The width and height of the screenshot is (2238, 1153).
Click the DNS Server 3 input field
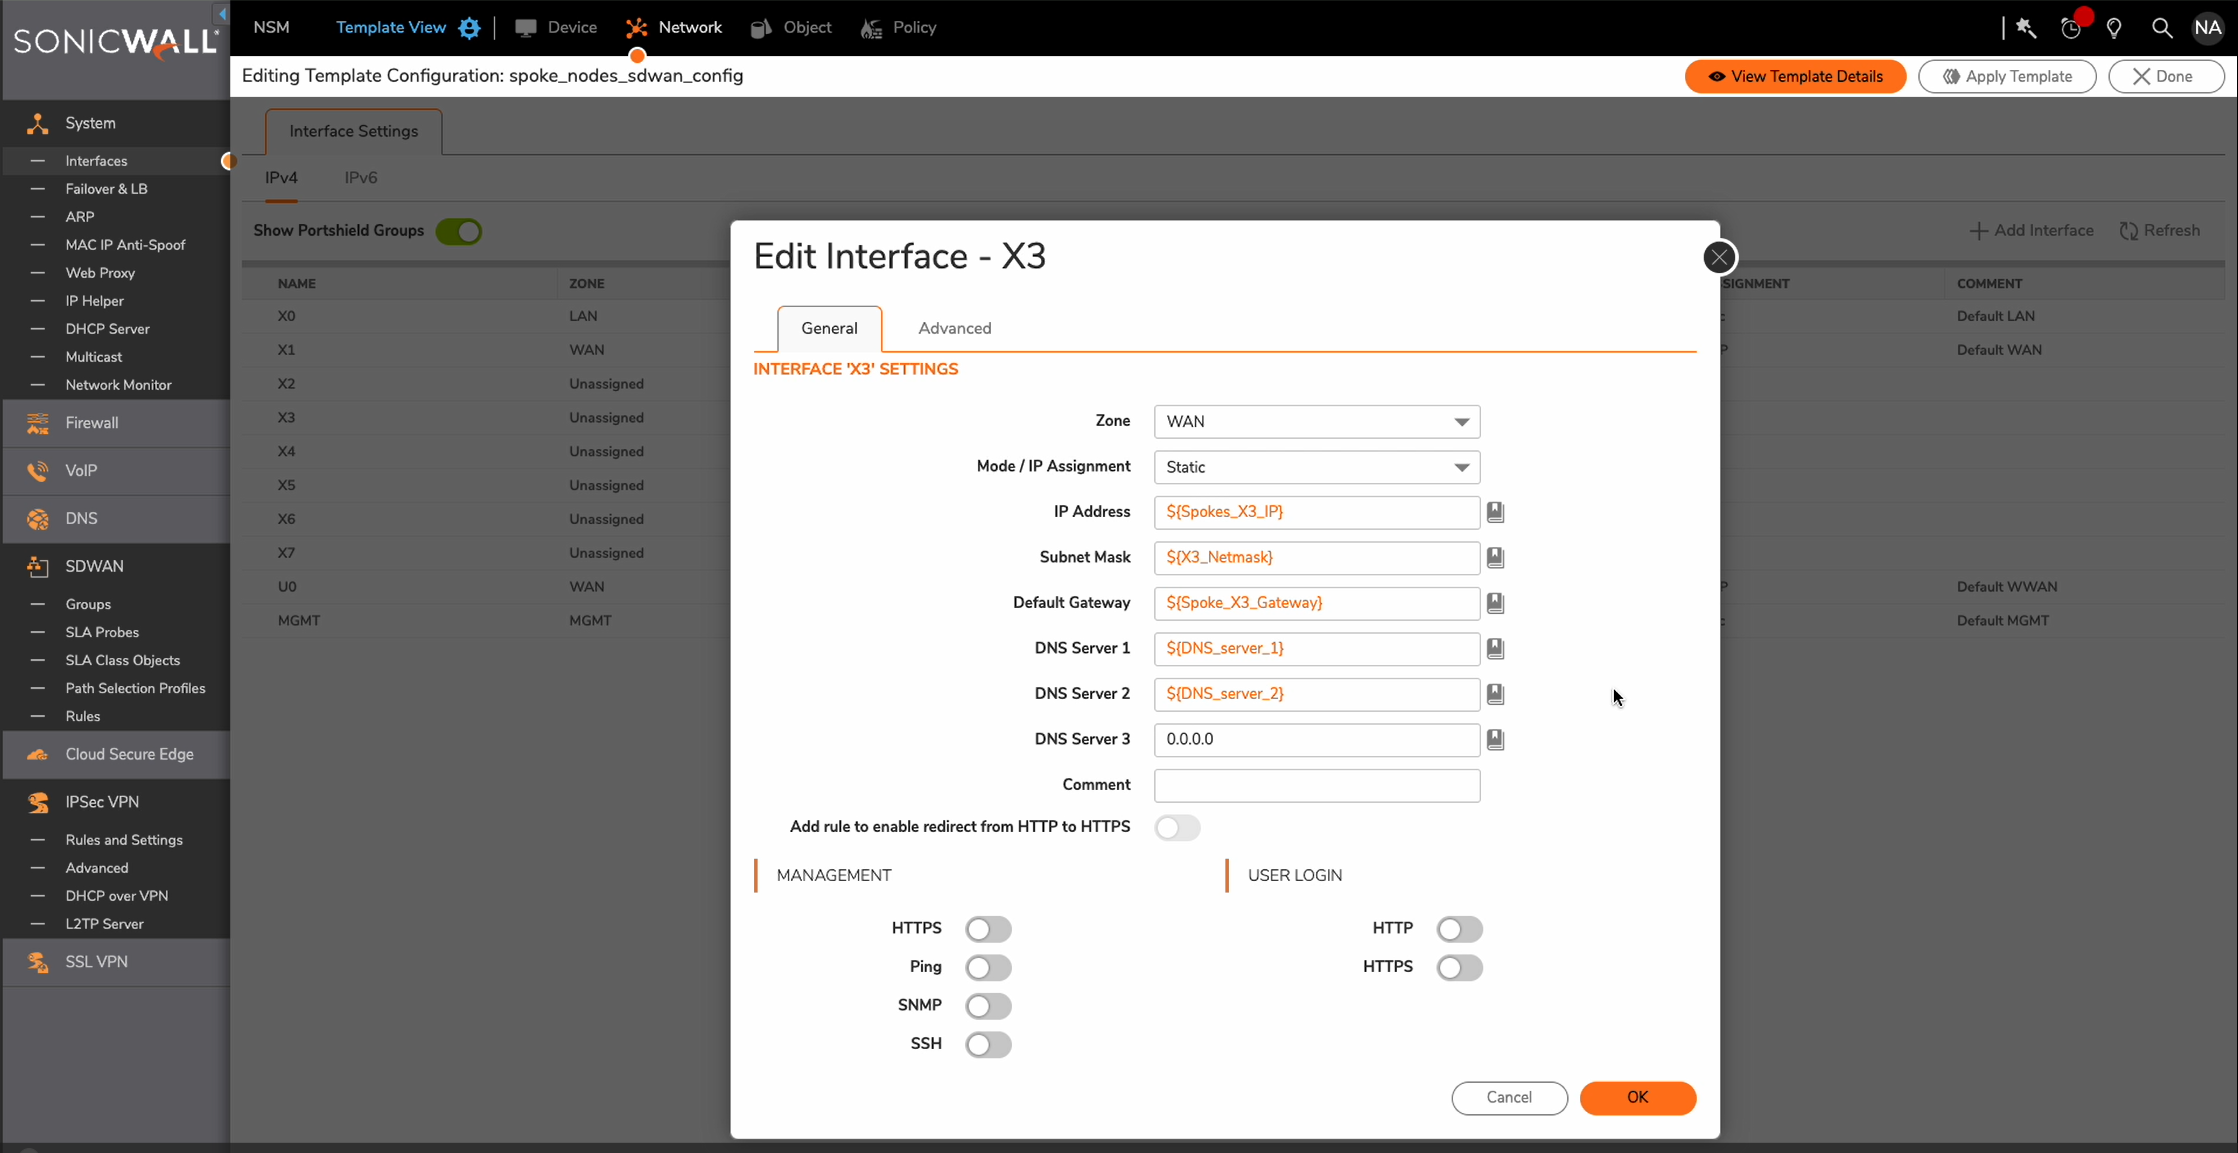click(x=1316, y=740)
